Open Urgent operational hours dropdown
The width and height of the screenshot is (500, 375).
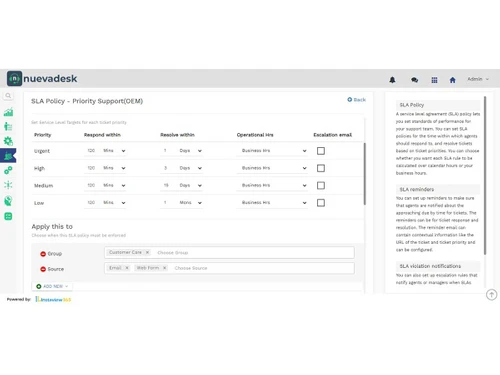coord(272,151)
